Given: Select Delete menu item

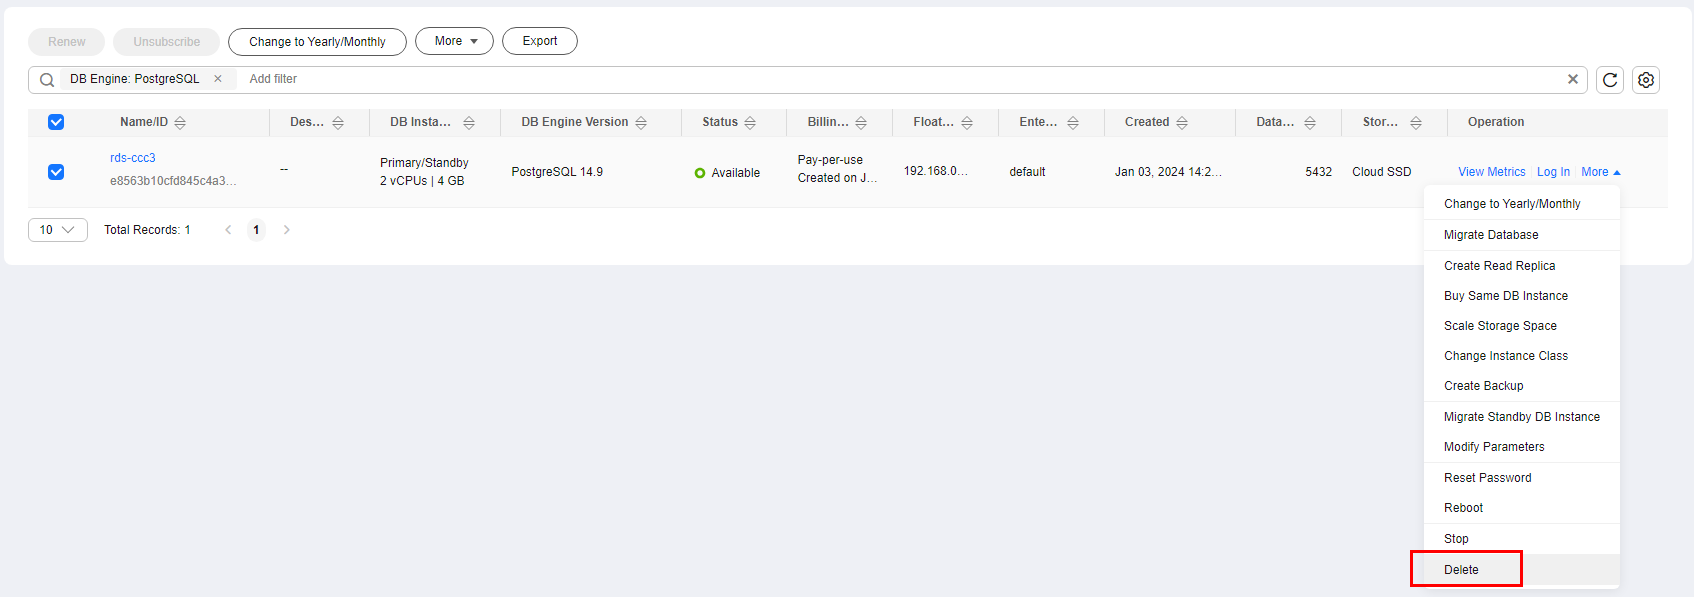Looking at the screenshot, I should [x=1522, y=570].
